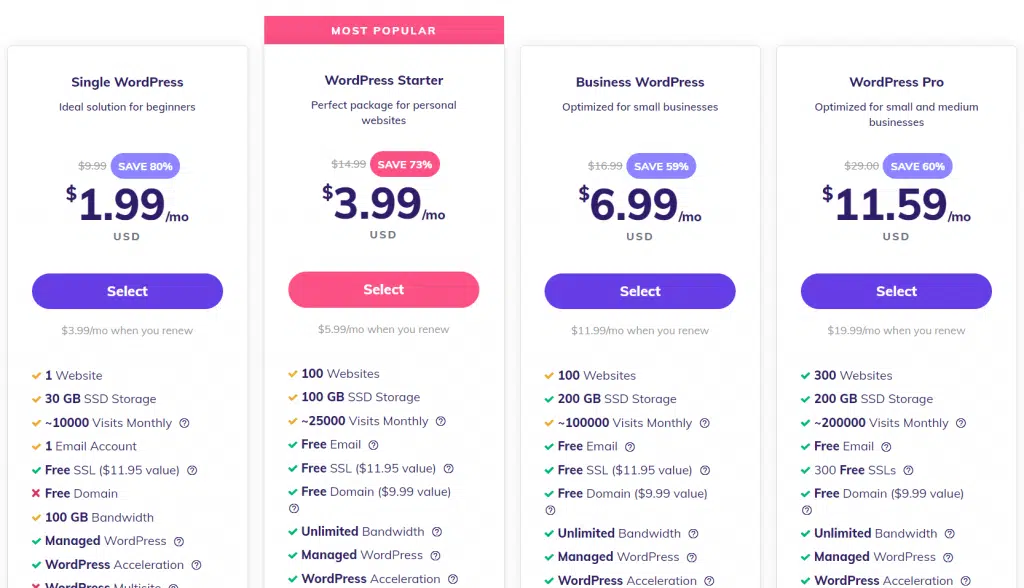Click the SAVE 80% badge
The width and height of the screenshot is (1024, 588).
[x=145, y=166]
